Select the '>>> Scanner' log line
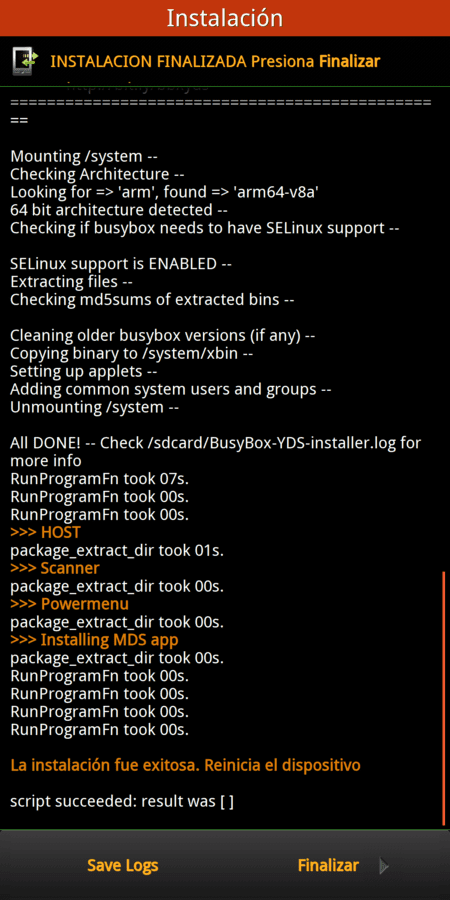450x900 pixels. (55, 568)
